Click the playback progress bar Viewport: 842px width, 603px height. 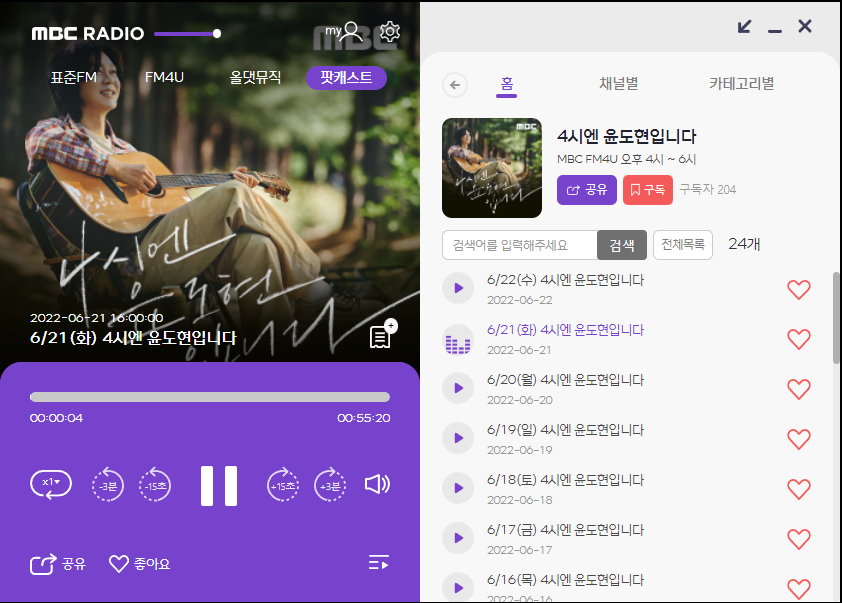[210, 397]
